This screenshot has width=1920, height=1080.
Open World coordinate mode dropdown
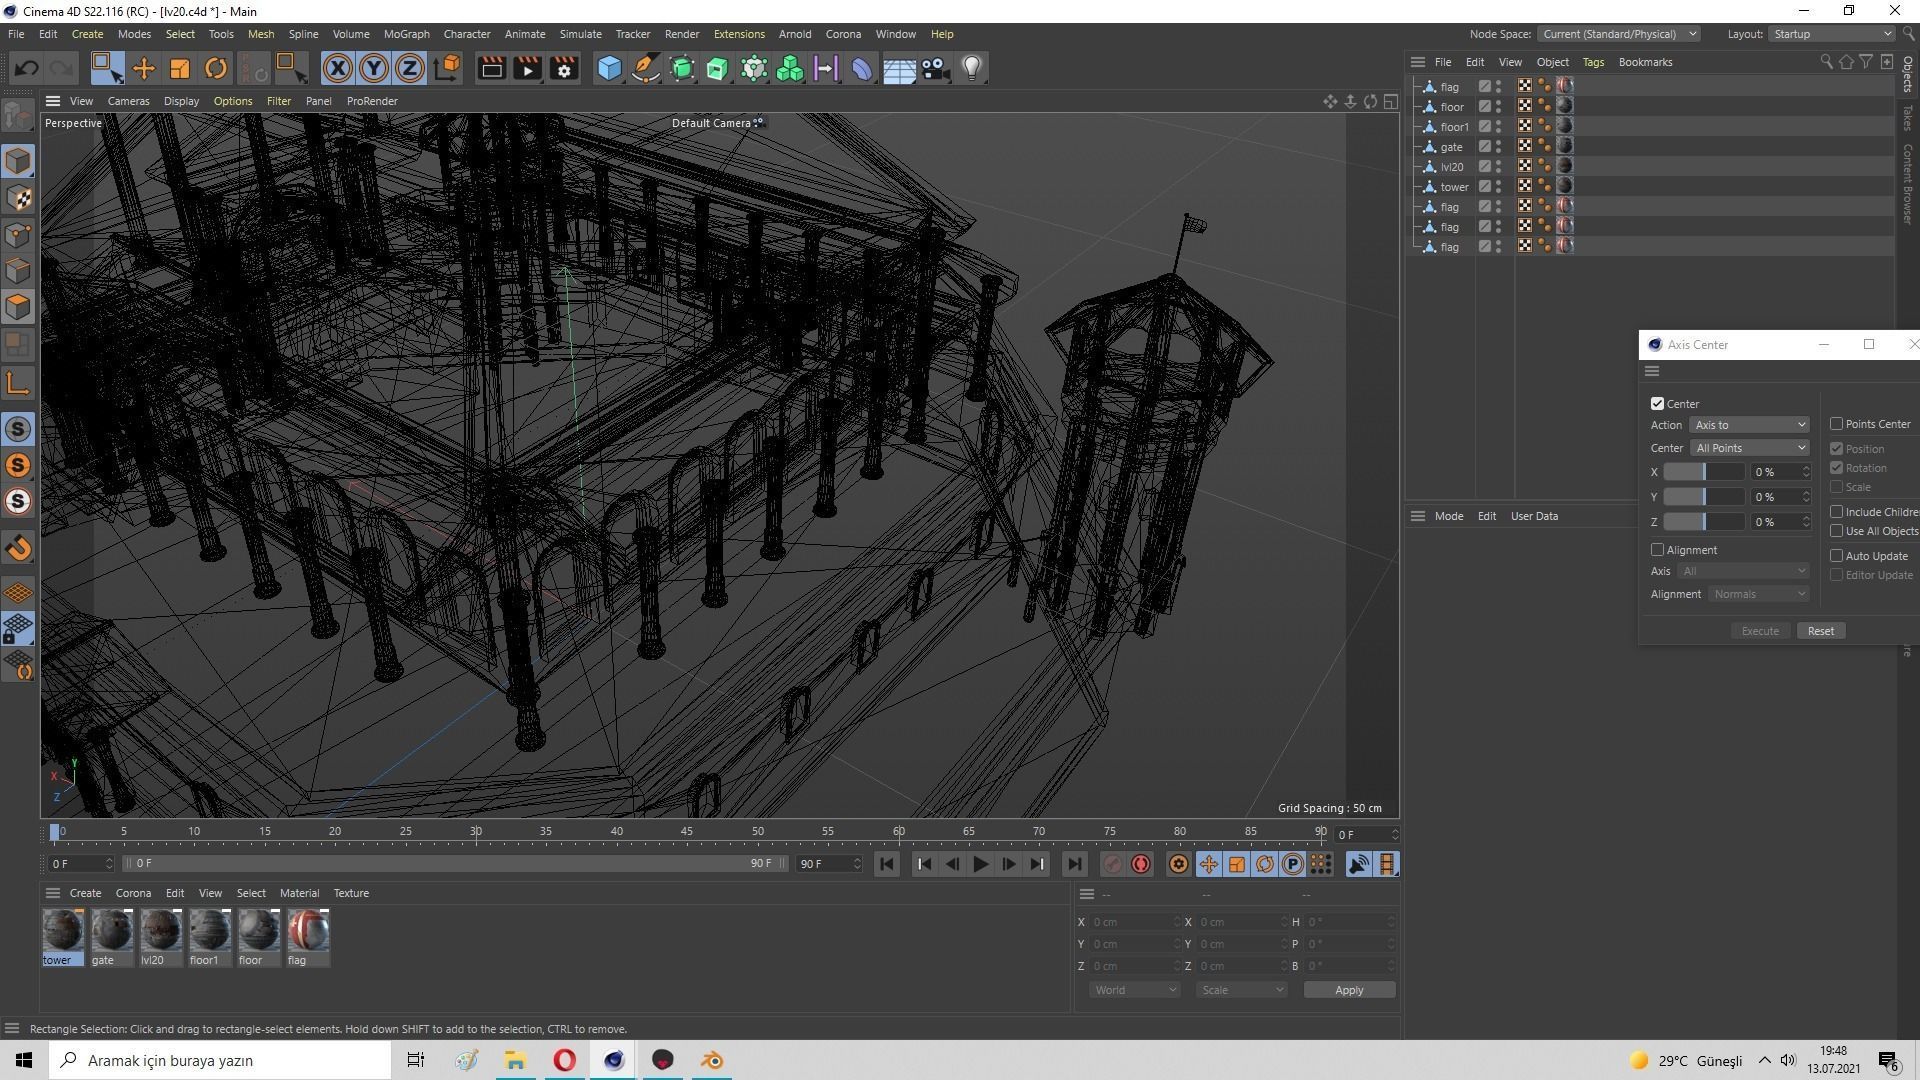[x=1134, y=990]
